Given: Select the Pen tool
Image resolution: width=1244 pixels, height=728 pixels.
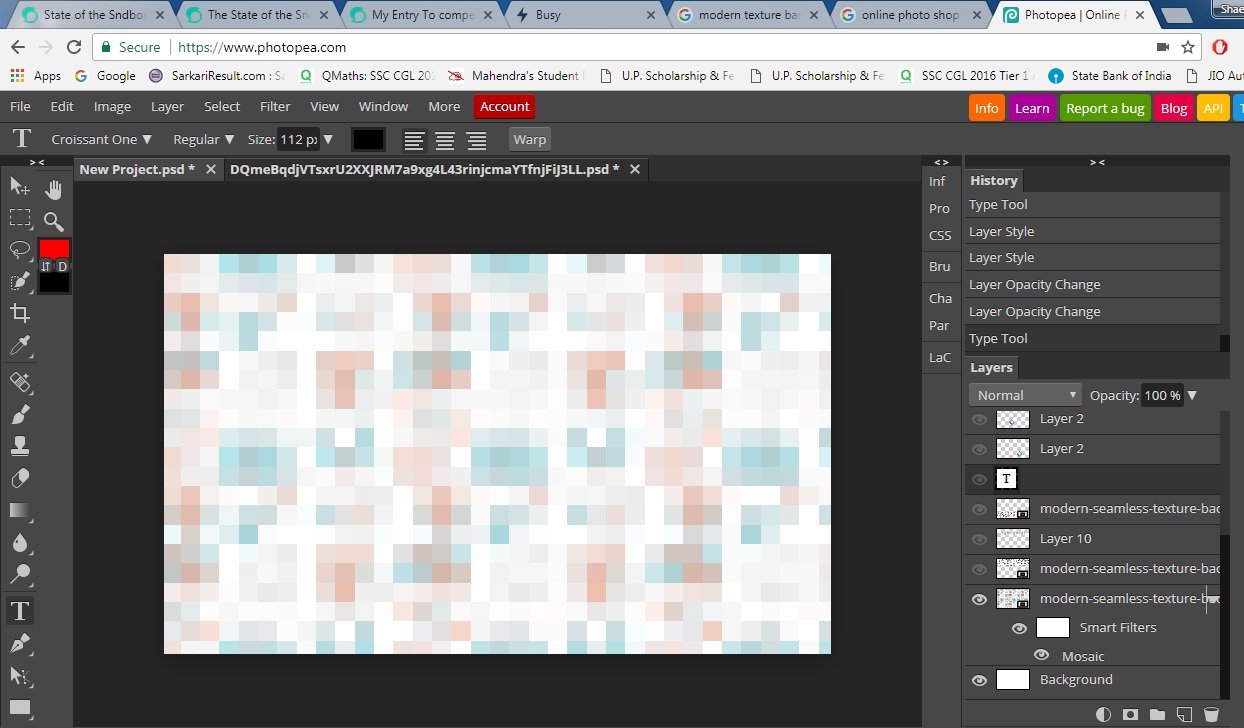Looking at the screenshot, I should [20, 643].
